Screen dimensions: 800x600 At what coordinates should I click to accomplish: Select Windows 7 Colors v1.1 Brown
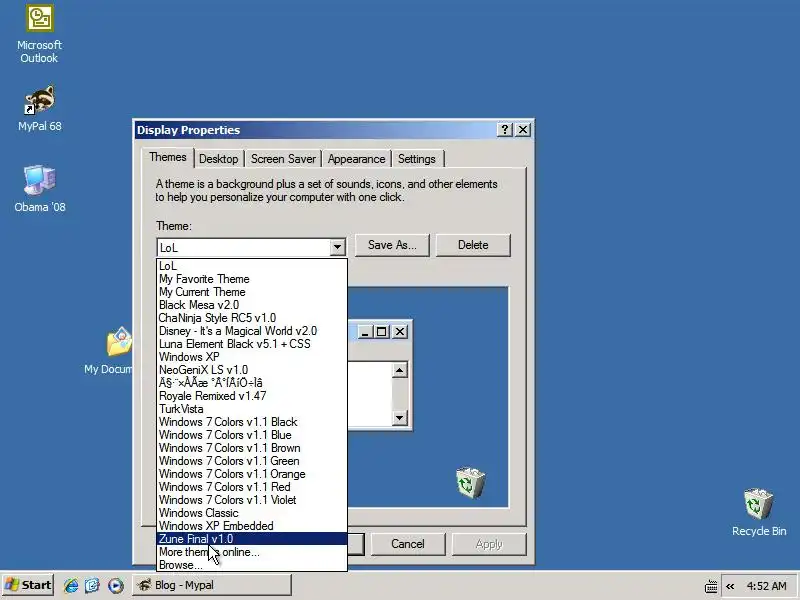coord(252,448)
